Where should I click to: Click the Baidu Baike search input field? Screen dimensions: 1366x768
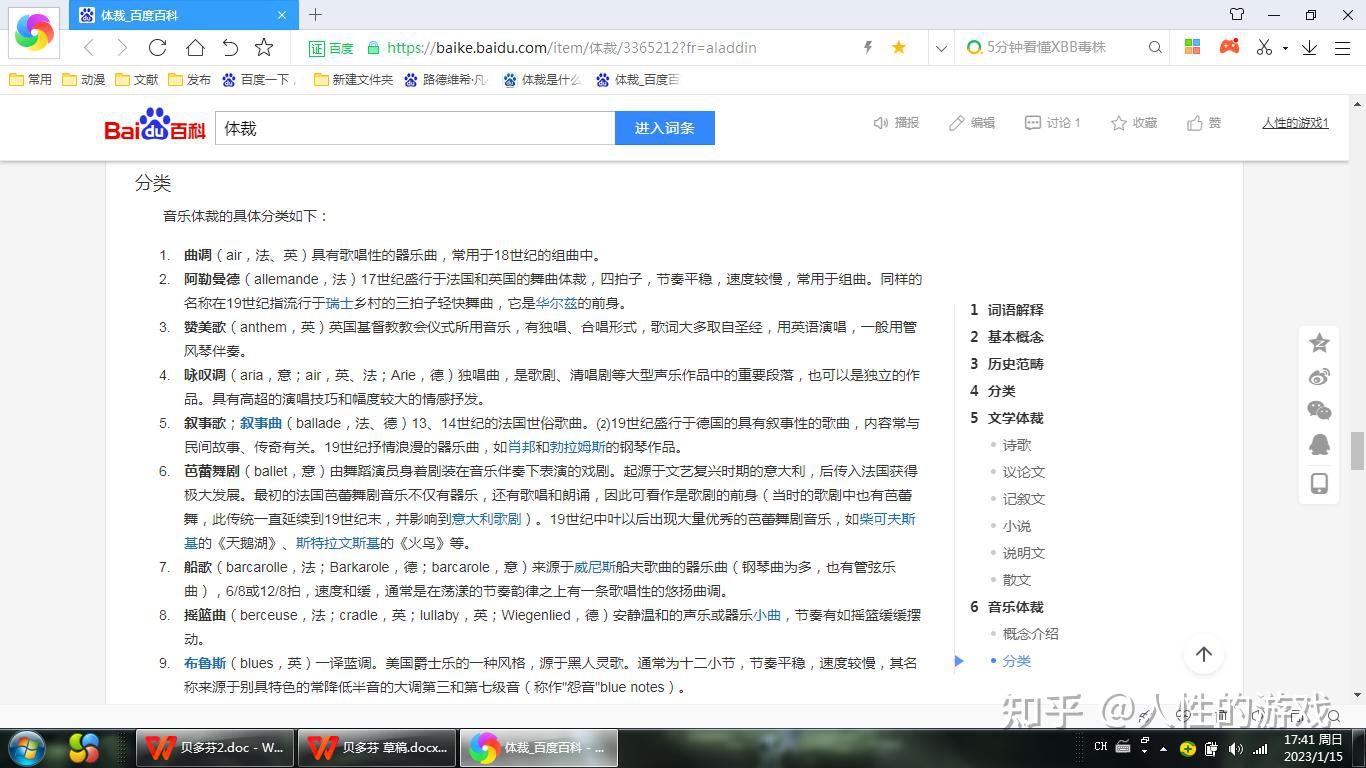[x=415, y=128]
